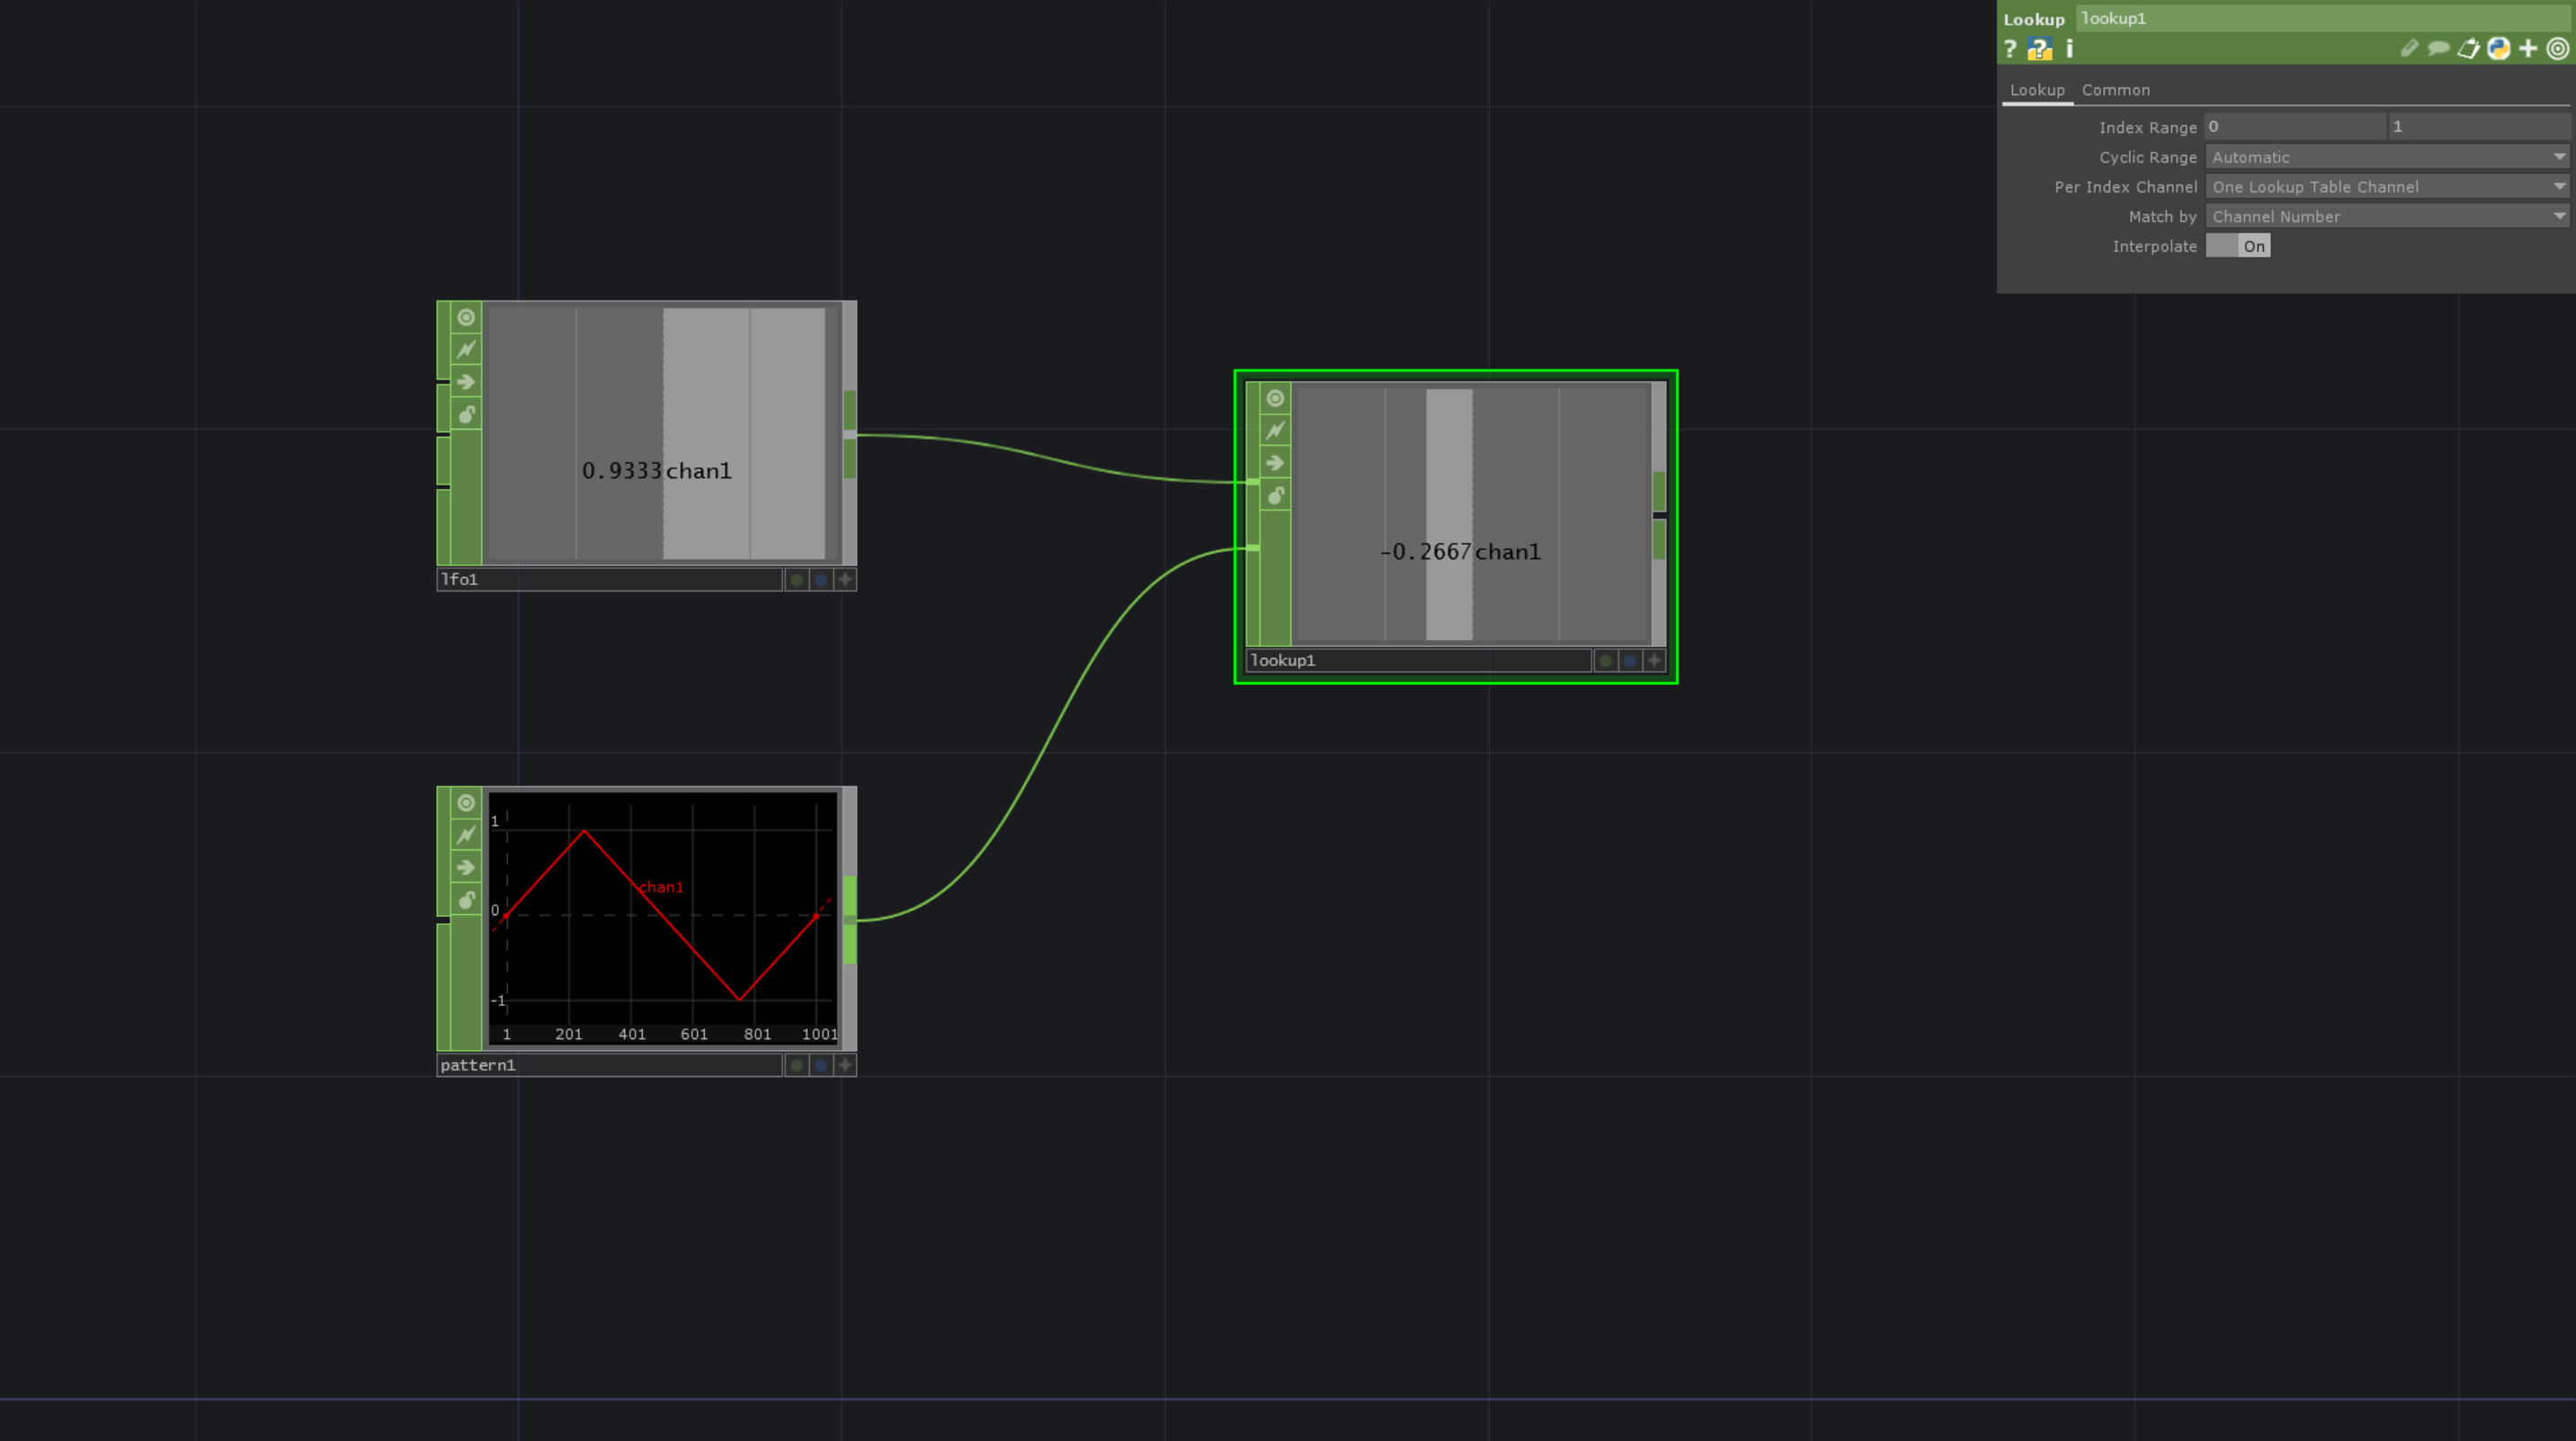Screen dimensions: 2576x1441
Task: Click the help question mark button
Action: pos(2010,48)
